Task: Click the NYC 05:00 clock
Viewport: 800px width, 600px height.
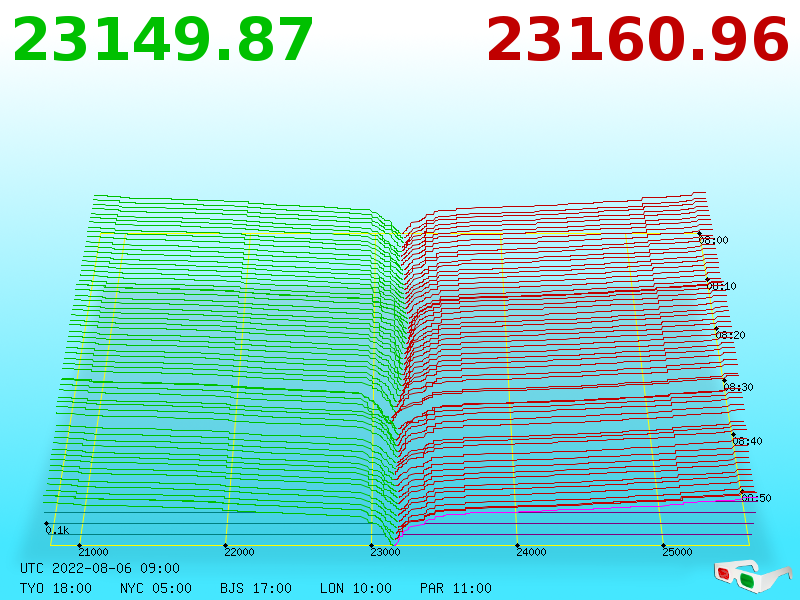Action: (x=156, y=588)
